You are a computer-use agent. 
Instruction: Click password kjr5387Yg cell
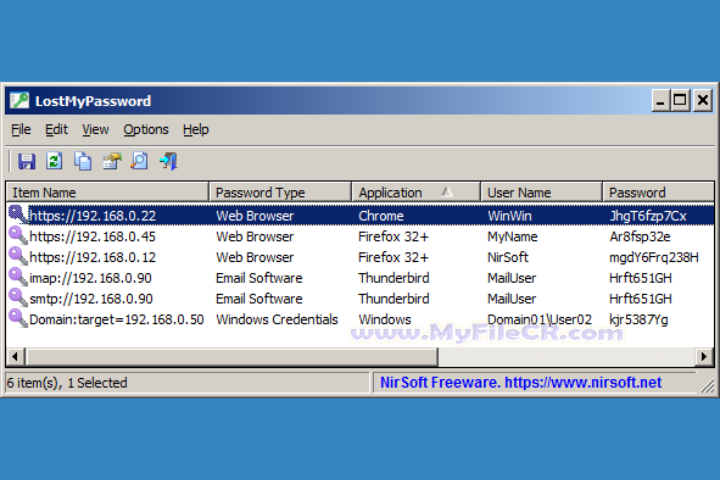pyautogui.click(x=638, y=319)
